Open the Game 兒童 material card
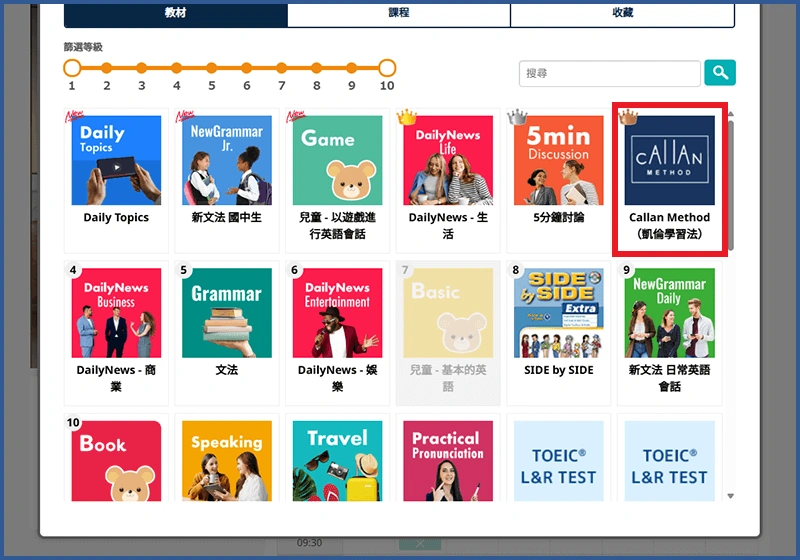Image resolution: width=800 pixels, height=560 pixels. point(337,181)
